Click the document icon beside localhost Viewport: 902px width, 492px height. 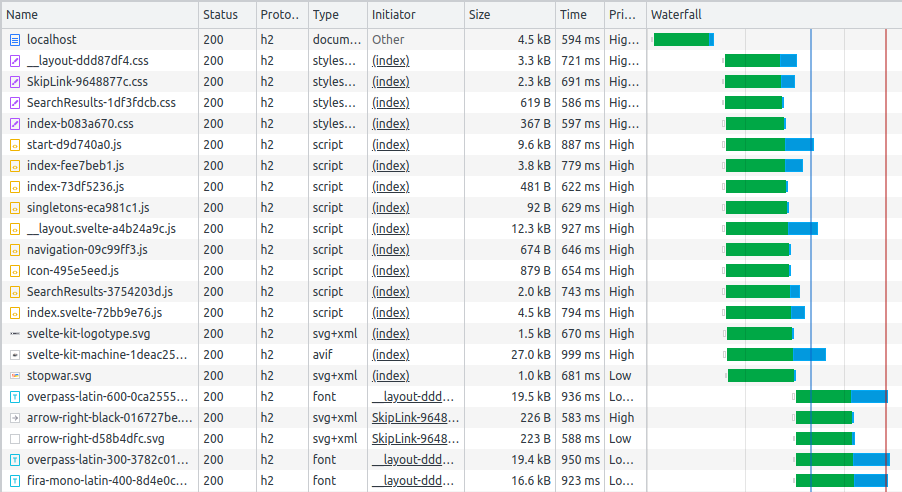tap(15, 40)
